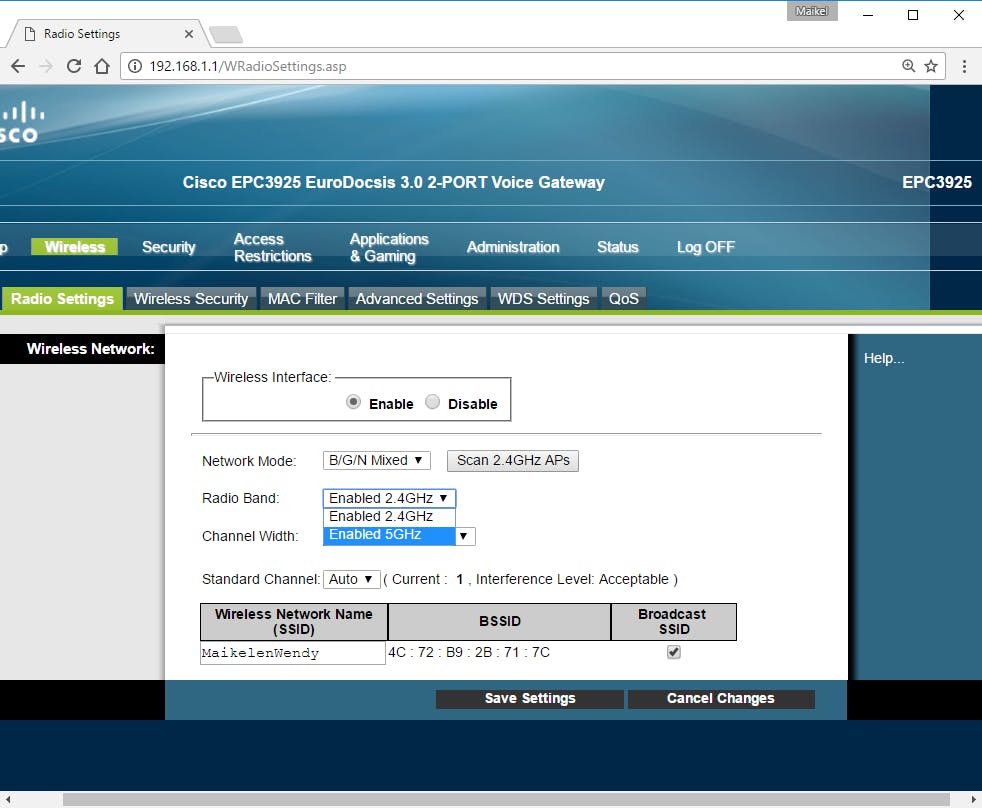Select the Enable wireless interface radio button
The width and height of the screenshot is (982, 808).
coord(353,402)
